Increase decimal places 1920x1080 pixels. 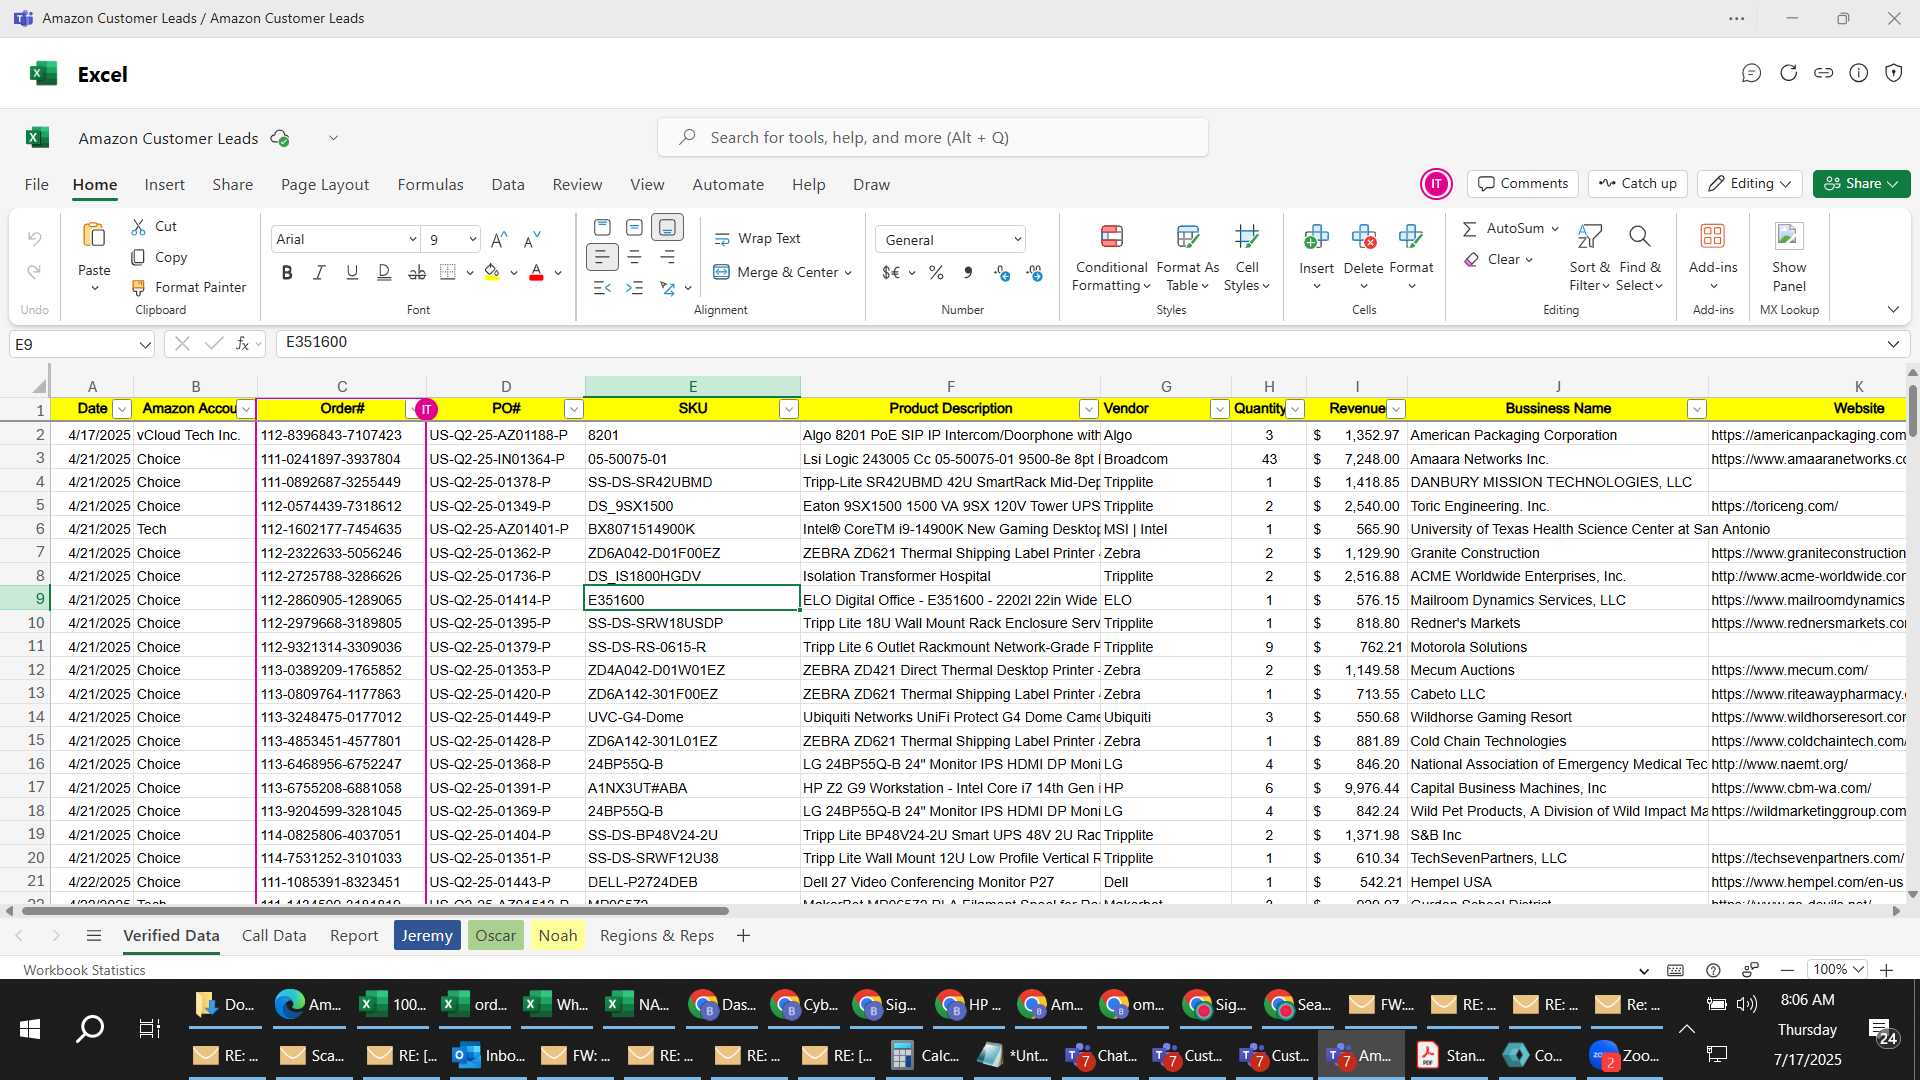1002,272
